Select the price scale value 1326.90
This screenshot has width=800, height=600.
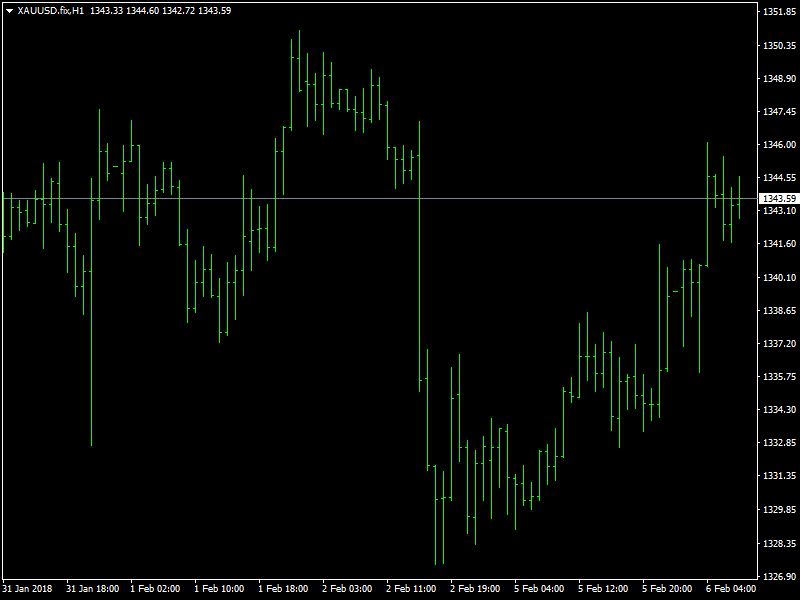click(x=779, y=577)
